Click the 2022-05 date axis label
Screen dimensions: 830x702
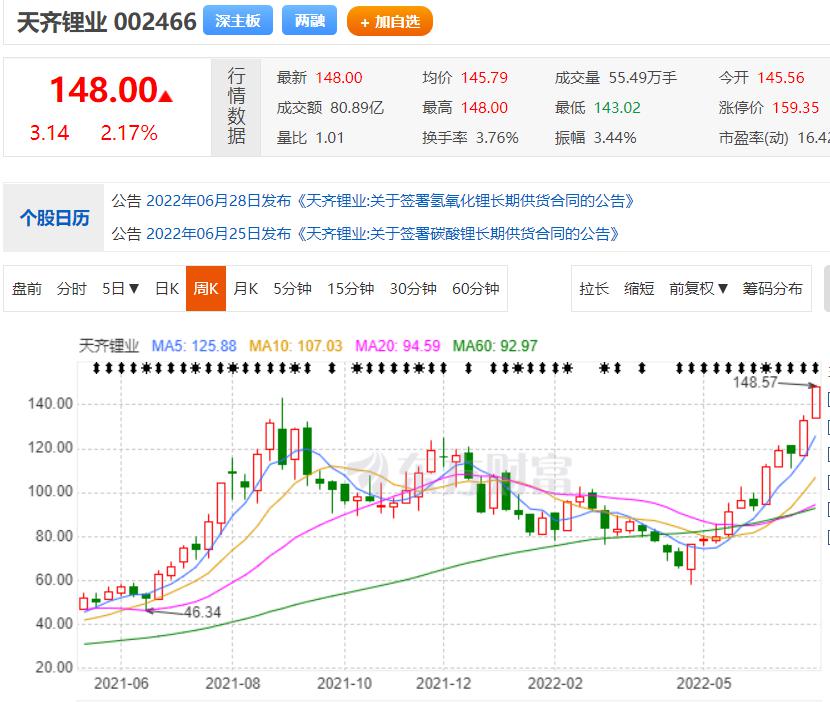click(703, 683)
